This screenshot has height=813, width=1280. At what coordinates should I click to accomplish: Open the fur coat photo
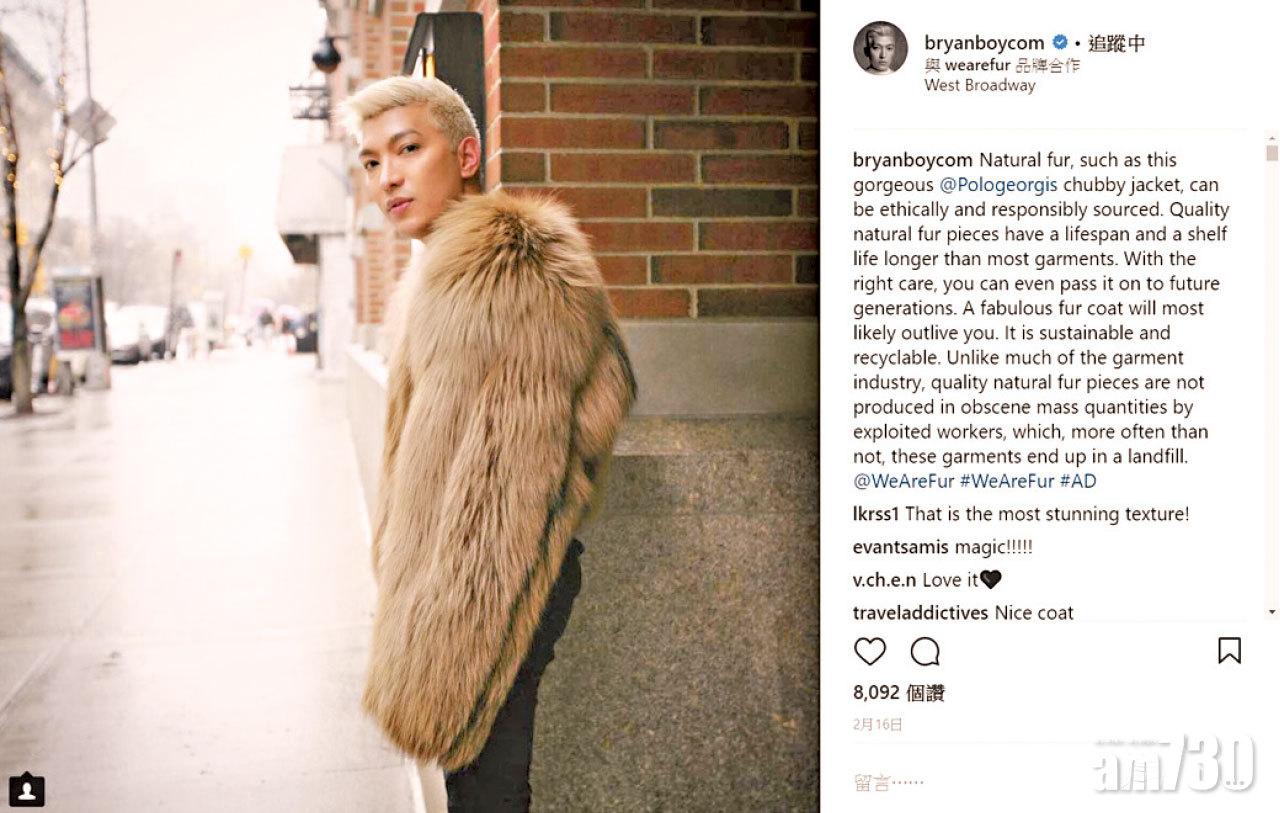point(410,406)
